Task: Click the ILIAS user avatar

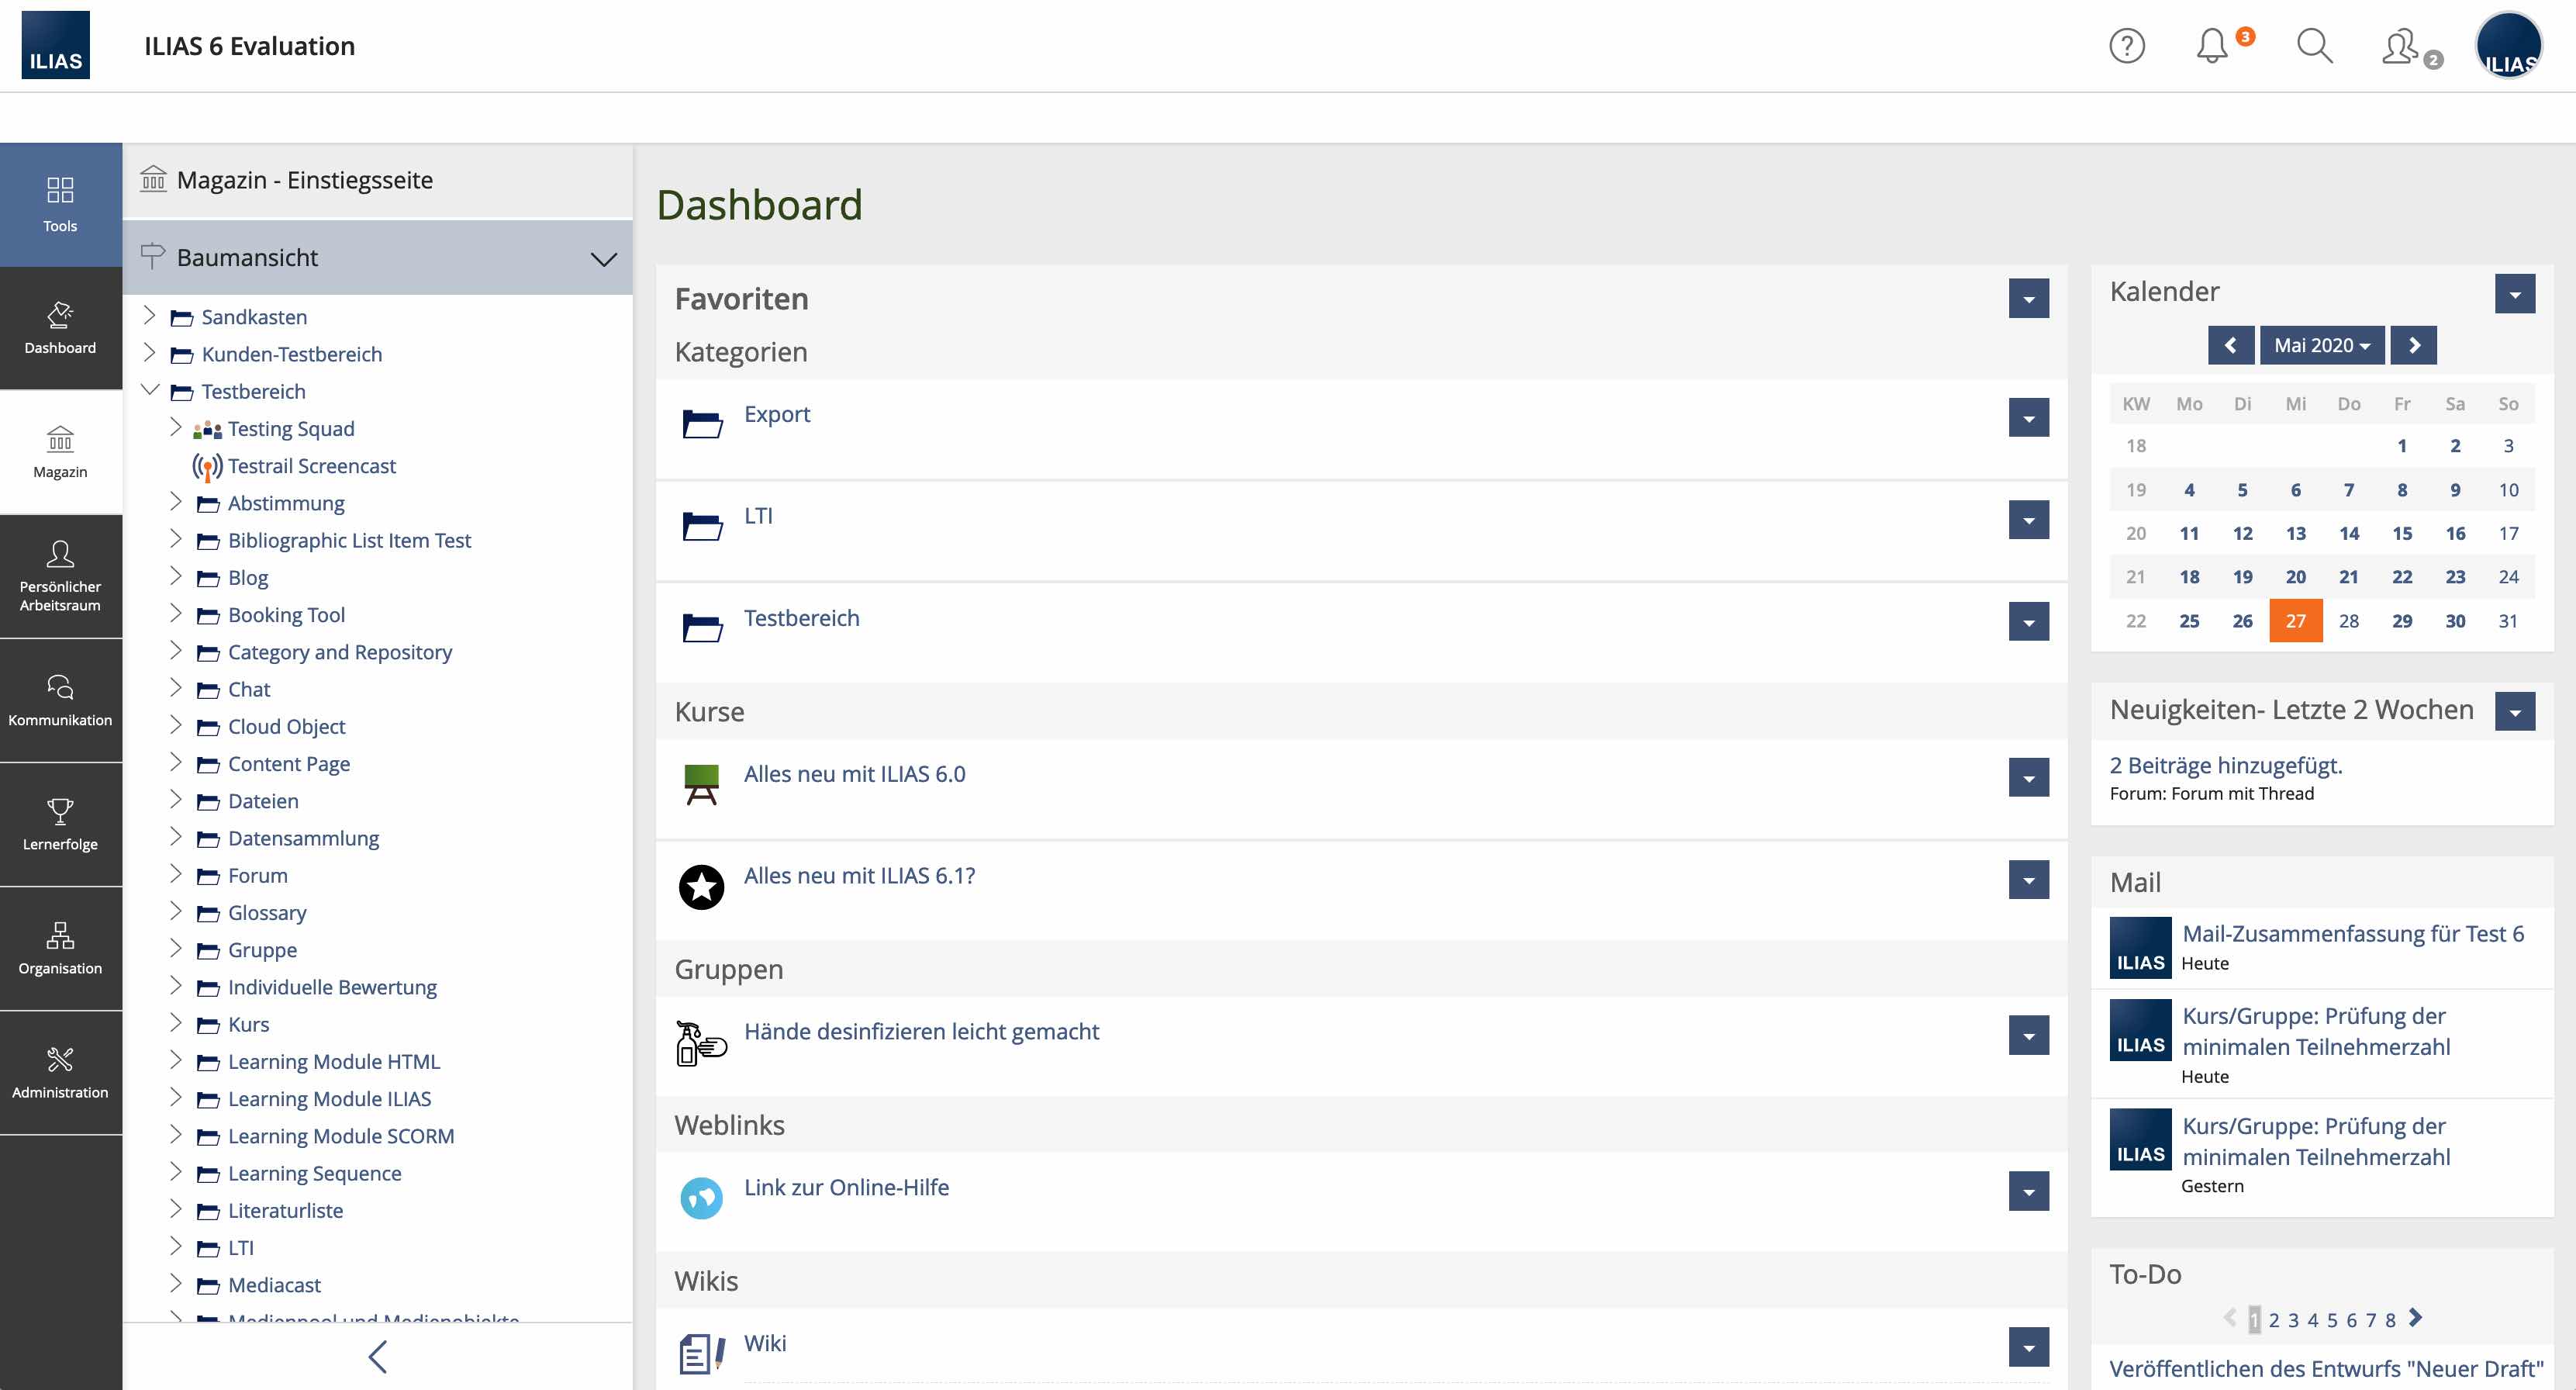Action: tap(2508, 46)
